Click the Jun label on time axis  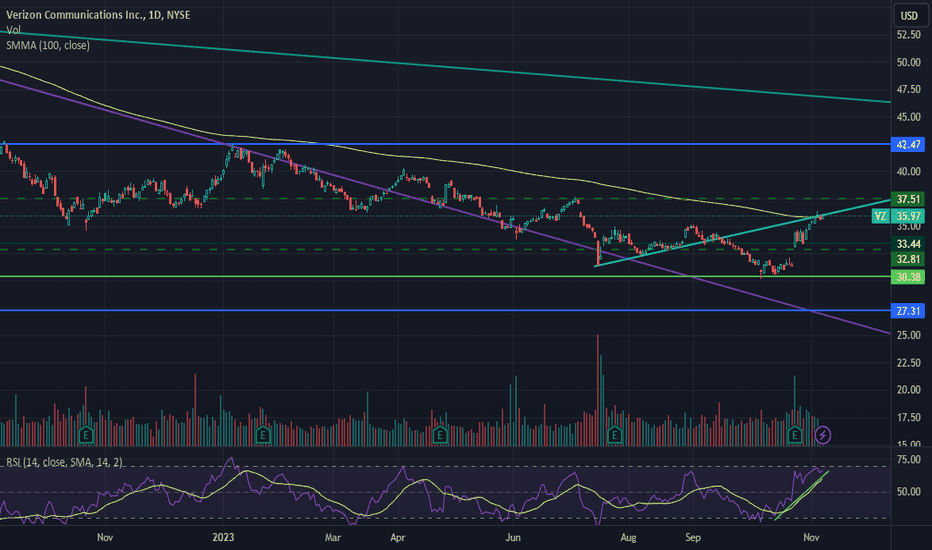click(513, 538)
